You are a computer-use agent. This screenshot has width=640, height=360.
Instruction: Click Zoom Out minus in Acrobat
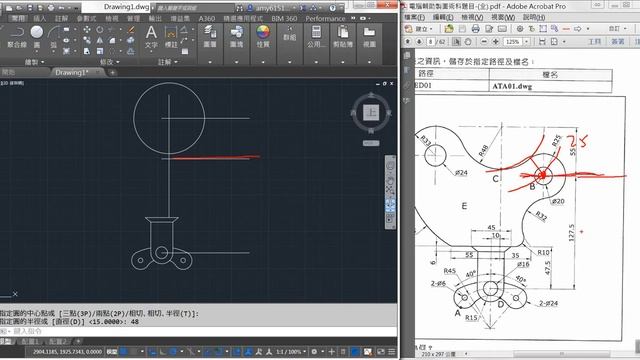(x=484, y=42)
